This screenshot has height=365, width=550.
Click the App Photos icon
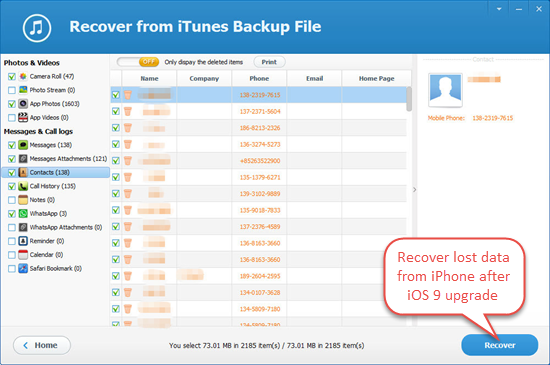tap(23, 103)
